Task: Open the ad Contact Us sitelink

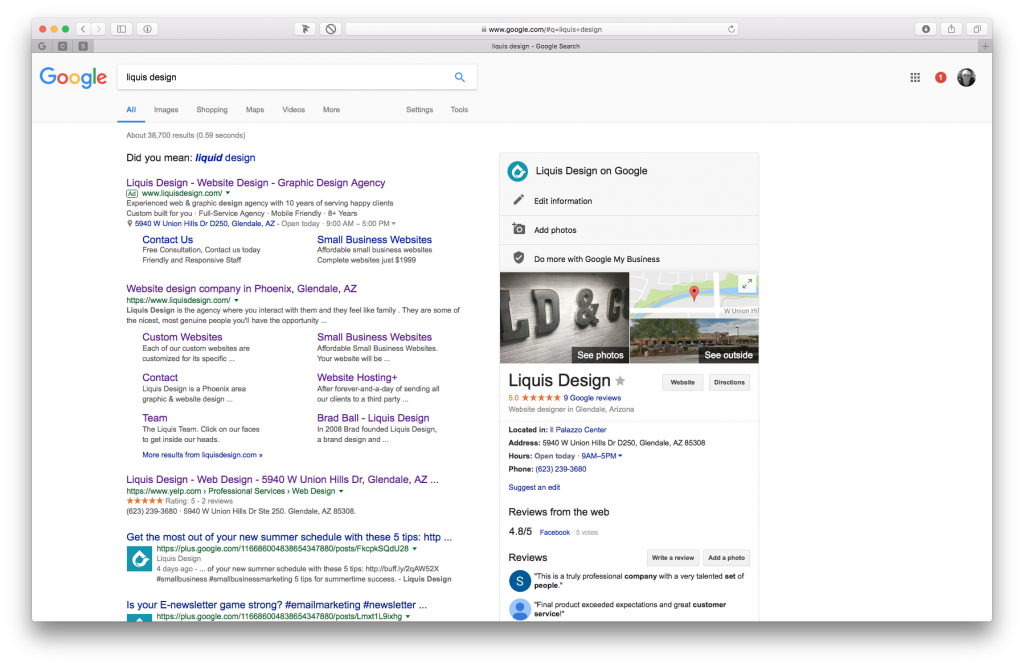Action: pyautogui.click(x=168, y=240)
